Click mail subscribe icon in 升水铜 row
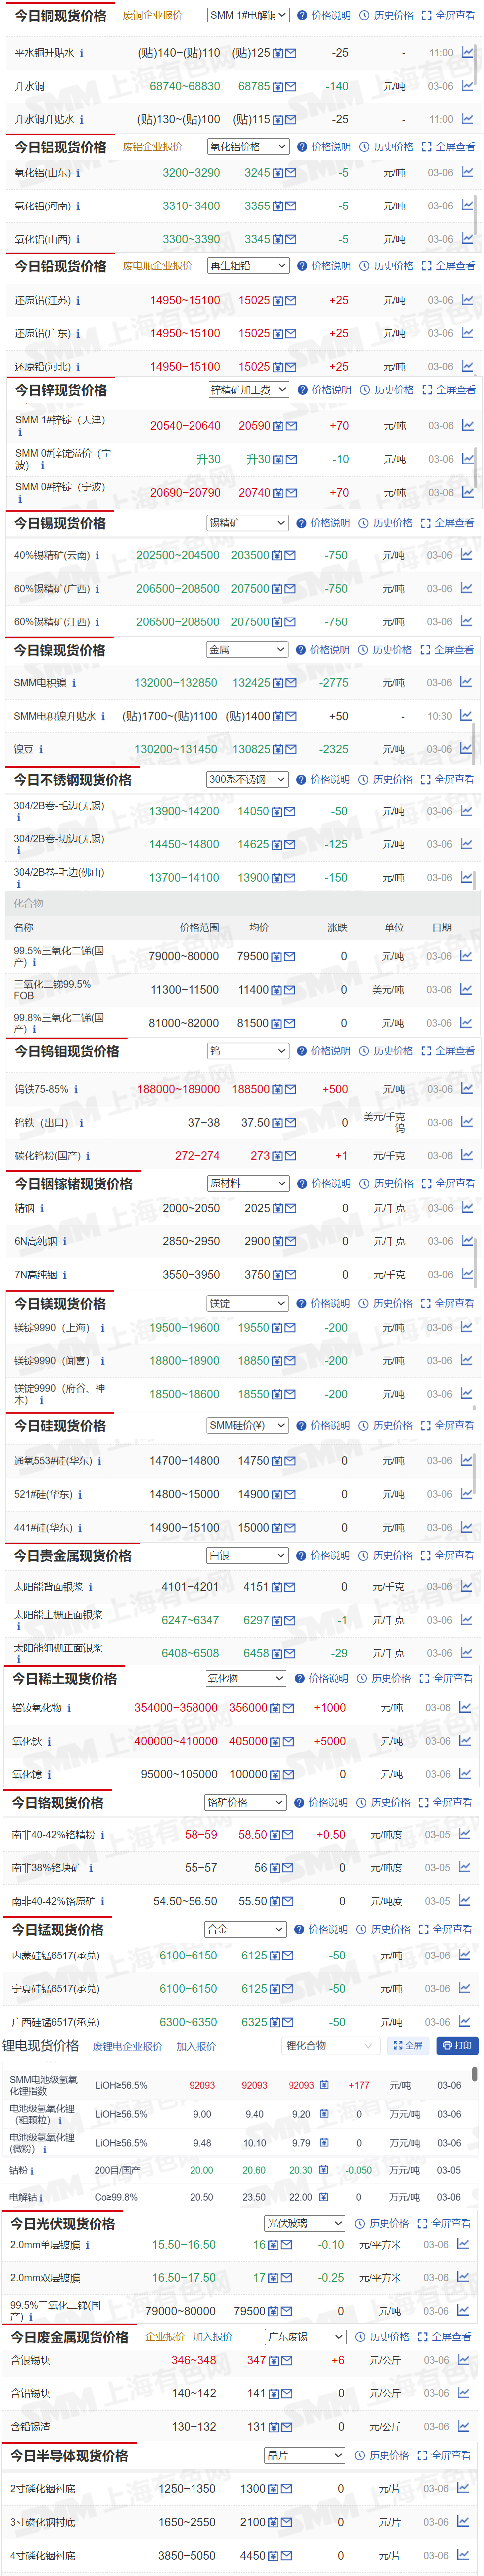Screen dimensions: 484x2576 291,87
